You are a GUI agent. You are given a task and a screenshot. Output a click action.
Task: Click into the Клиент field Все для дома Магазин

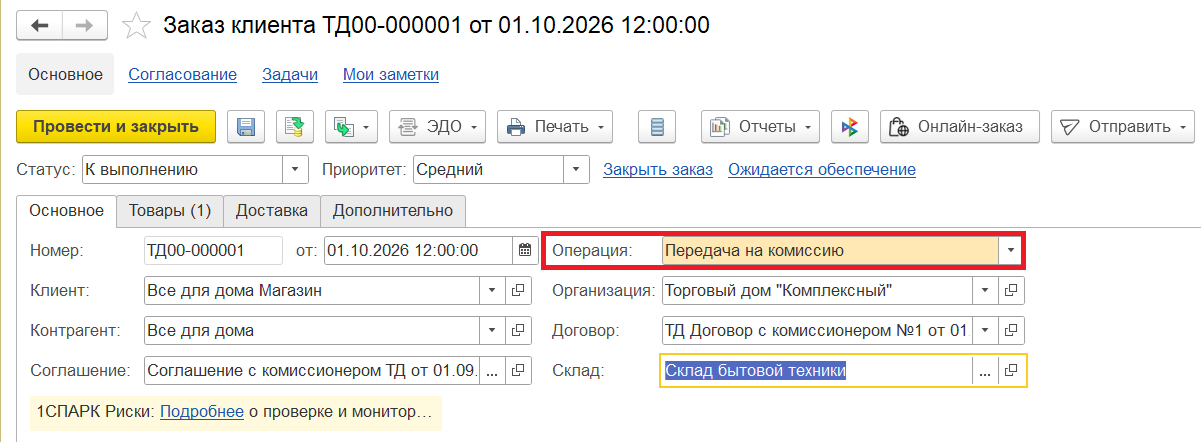coord(312,290)
